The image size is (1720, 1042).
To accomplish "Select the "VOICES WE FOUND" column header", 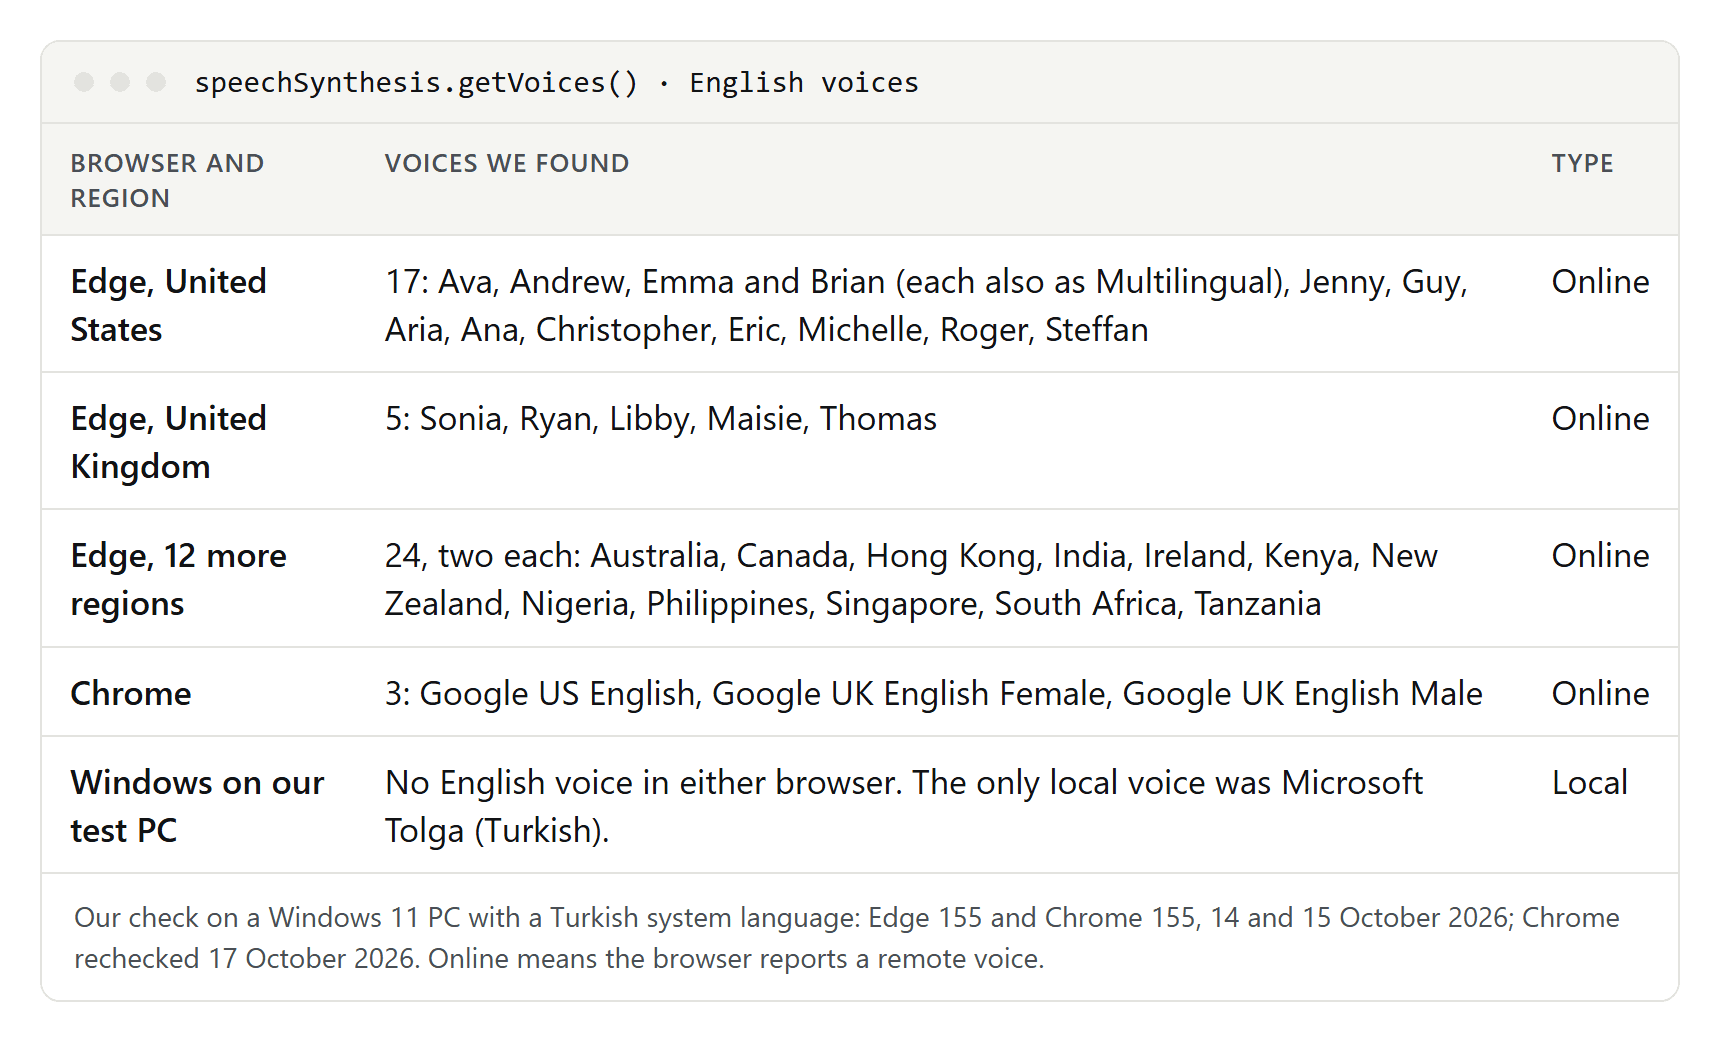I will (507, 163).
